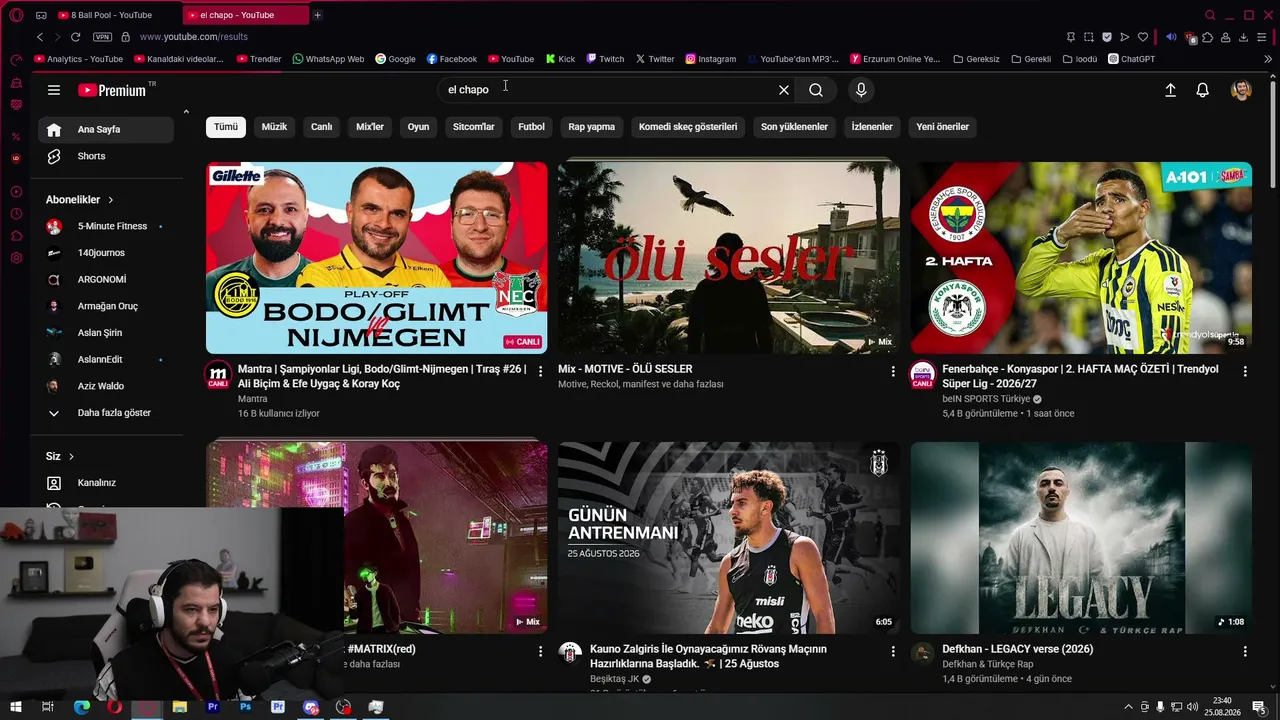Select the Müzik filter chip
The height and width of the screenshot is (720, 1280).
(274, 127)
